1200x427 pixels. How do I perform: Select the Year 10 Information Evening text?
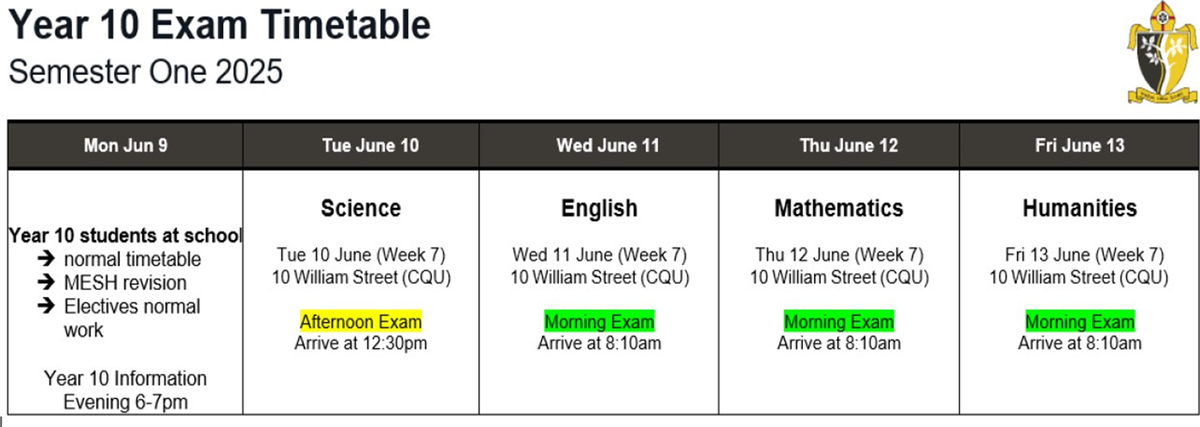click(x=125, y=390)
